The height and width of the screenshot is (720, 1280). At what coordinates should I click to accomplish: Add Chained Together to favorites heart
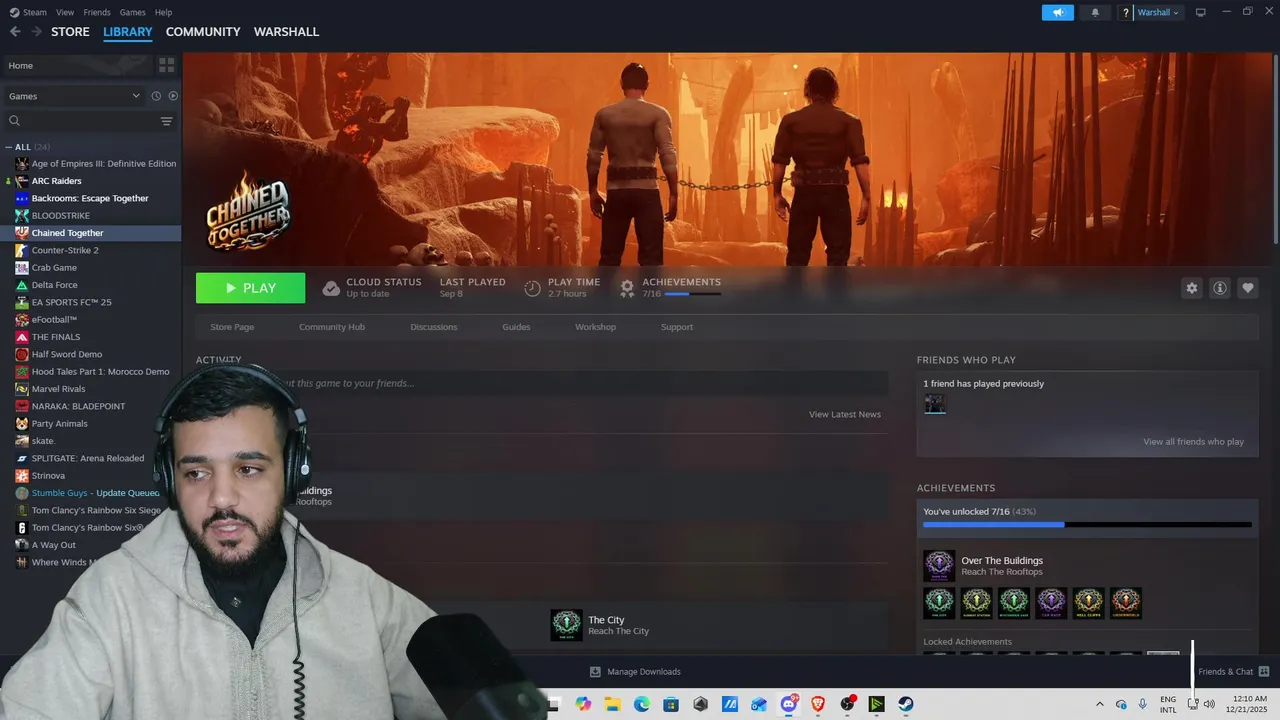1248,288
